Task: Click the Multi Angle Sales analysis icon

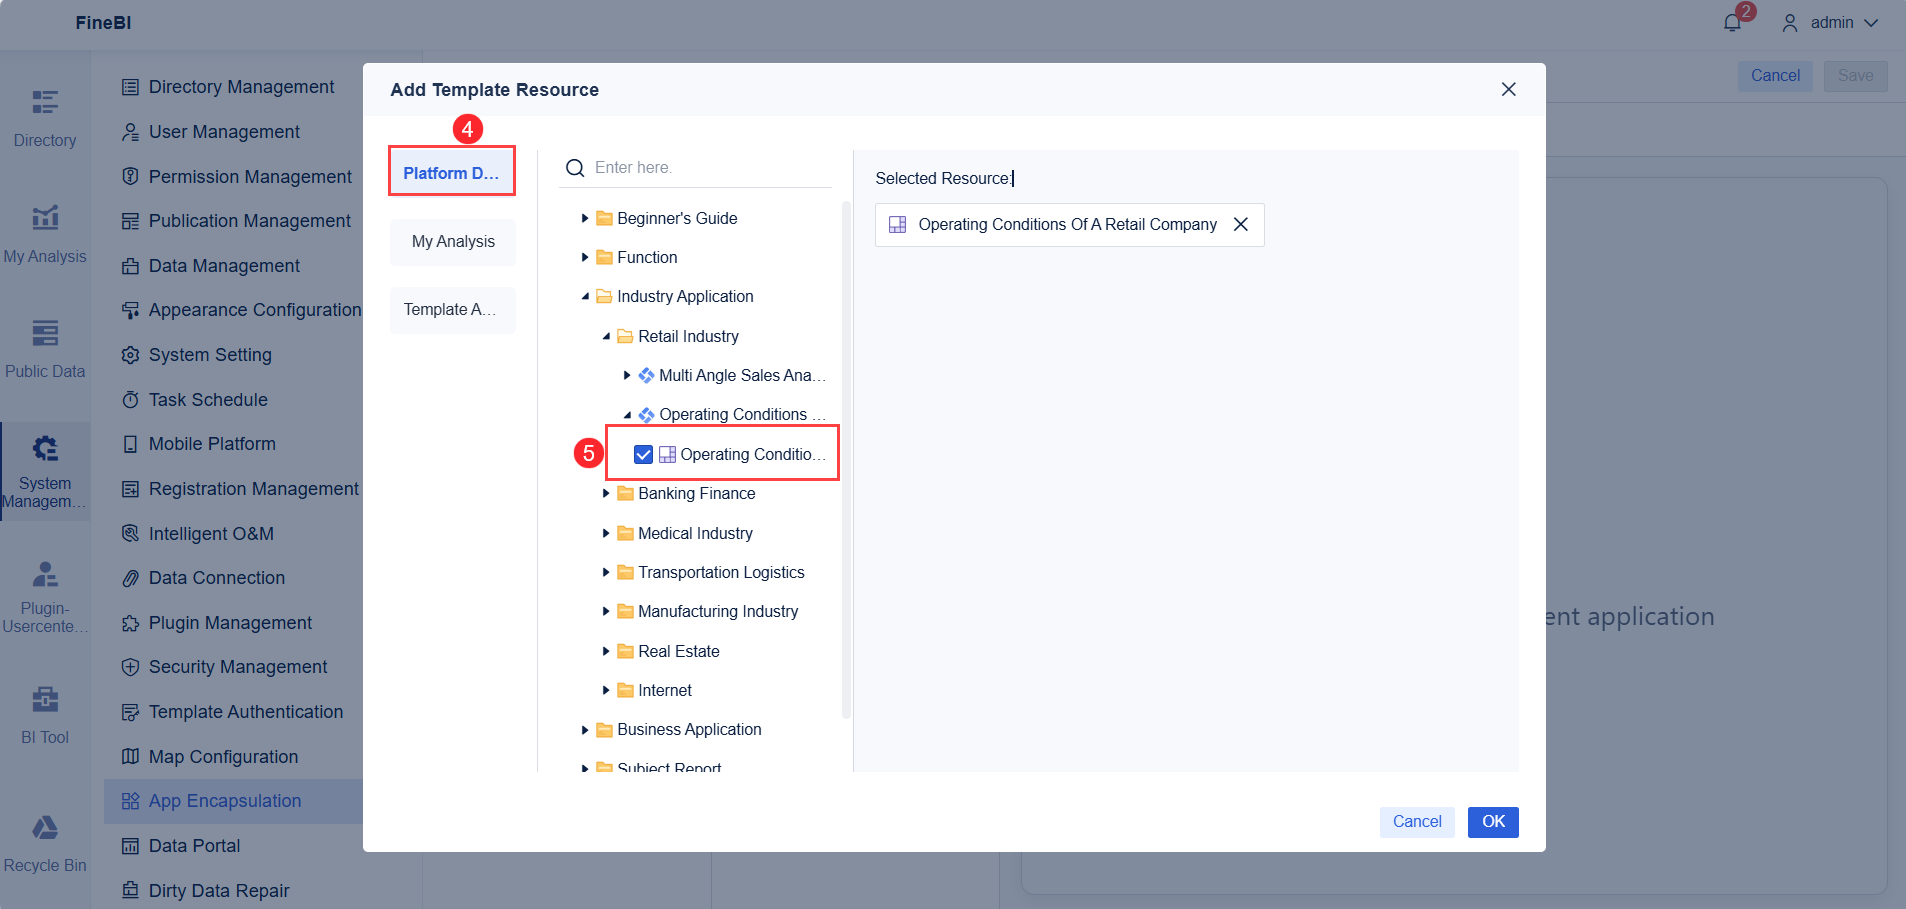Action: pos(647,376)
